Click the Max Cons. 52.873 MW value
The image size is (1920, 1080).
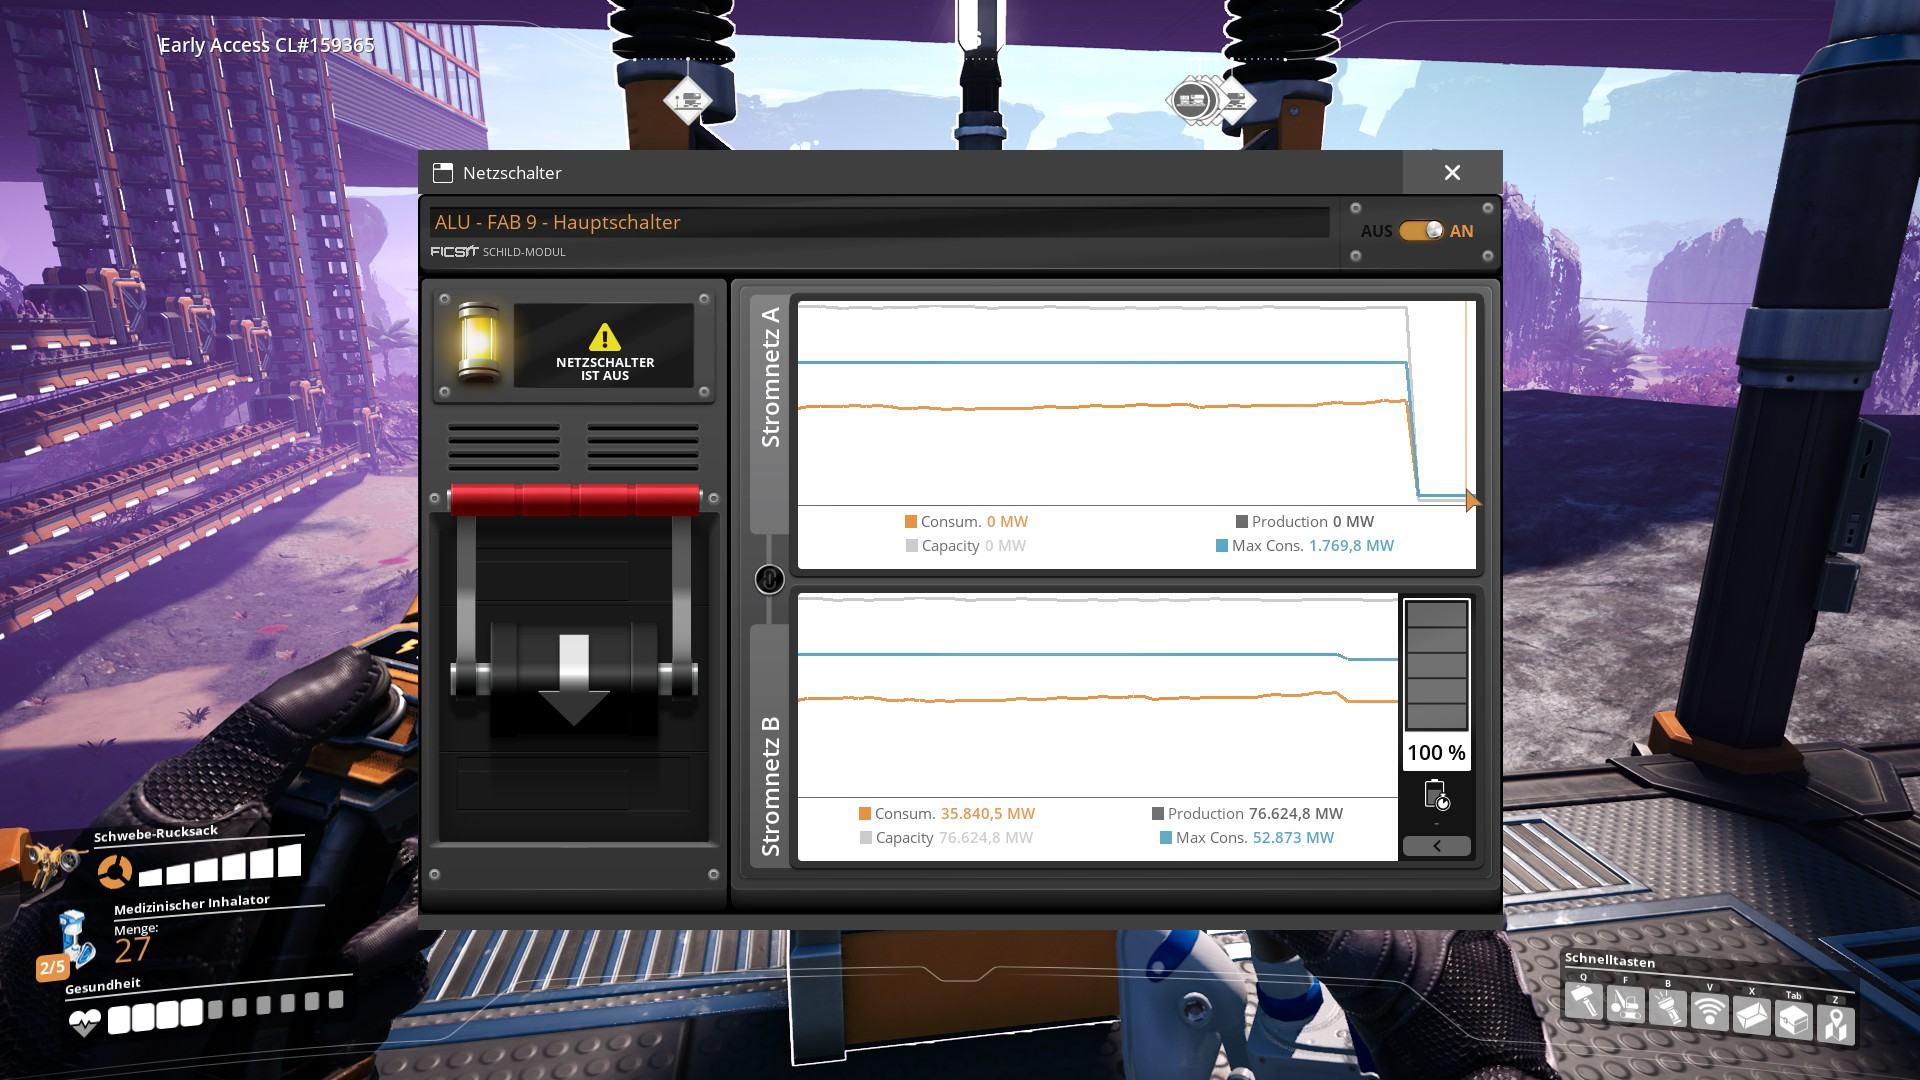click(x=1293, y=838)
